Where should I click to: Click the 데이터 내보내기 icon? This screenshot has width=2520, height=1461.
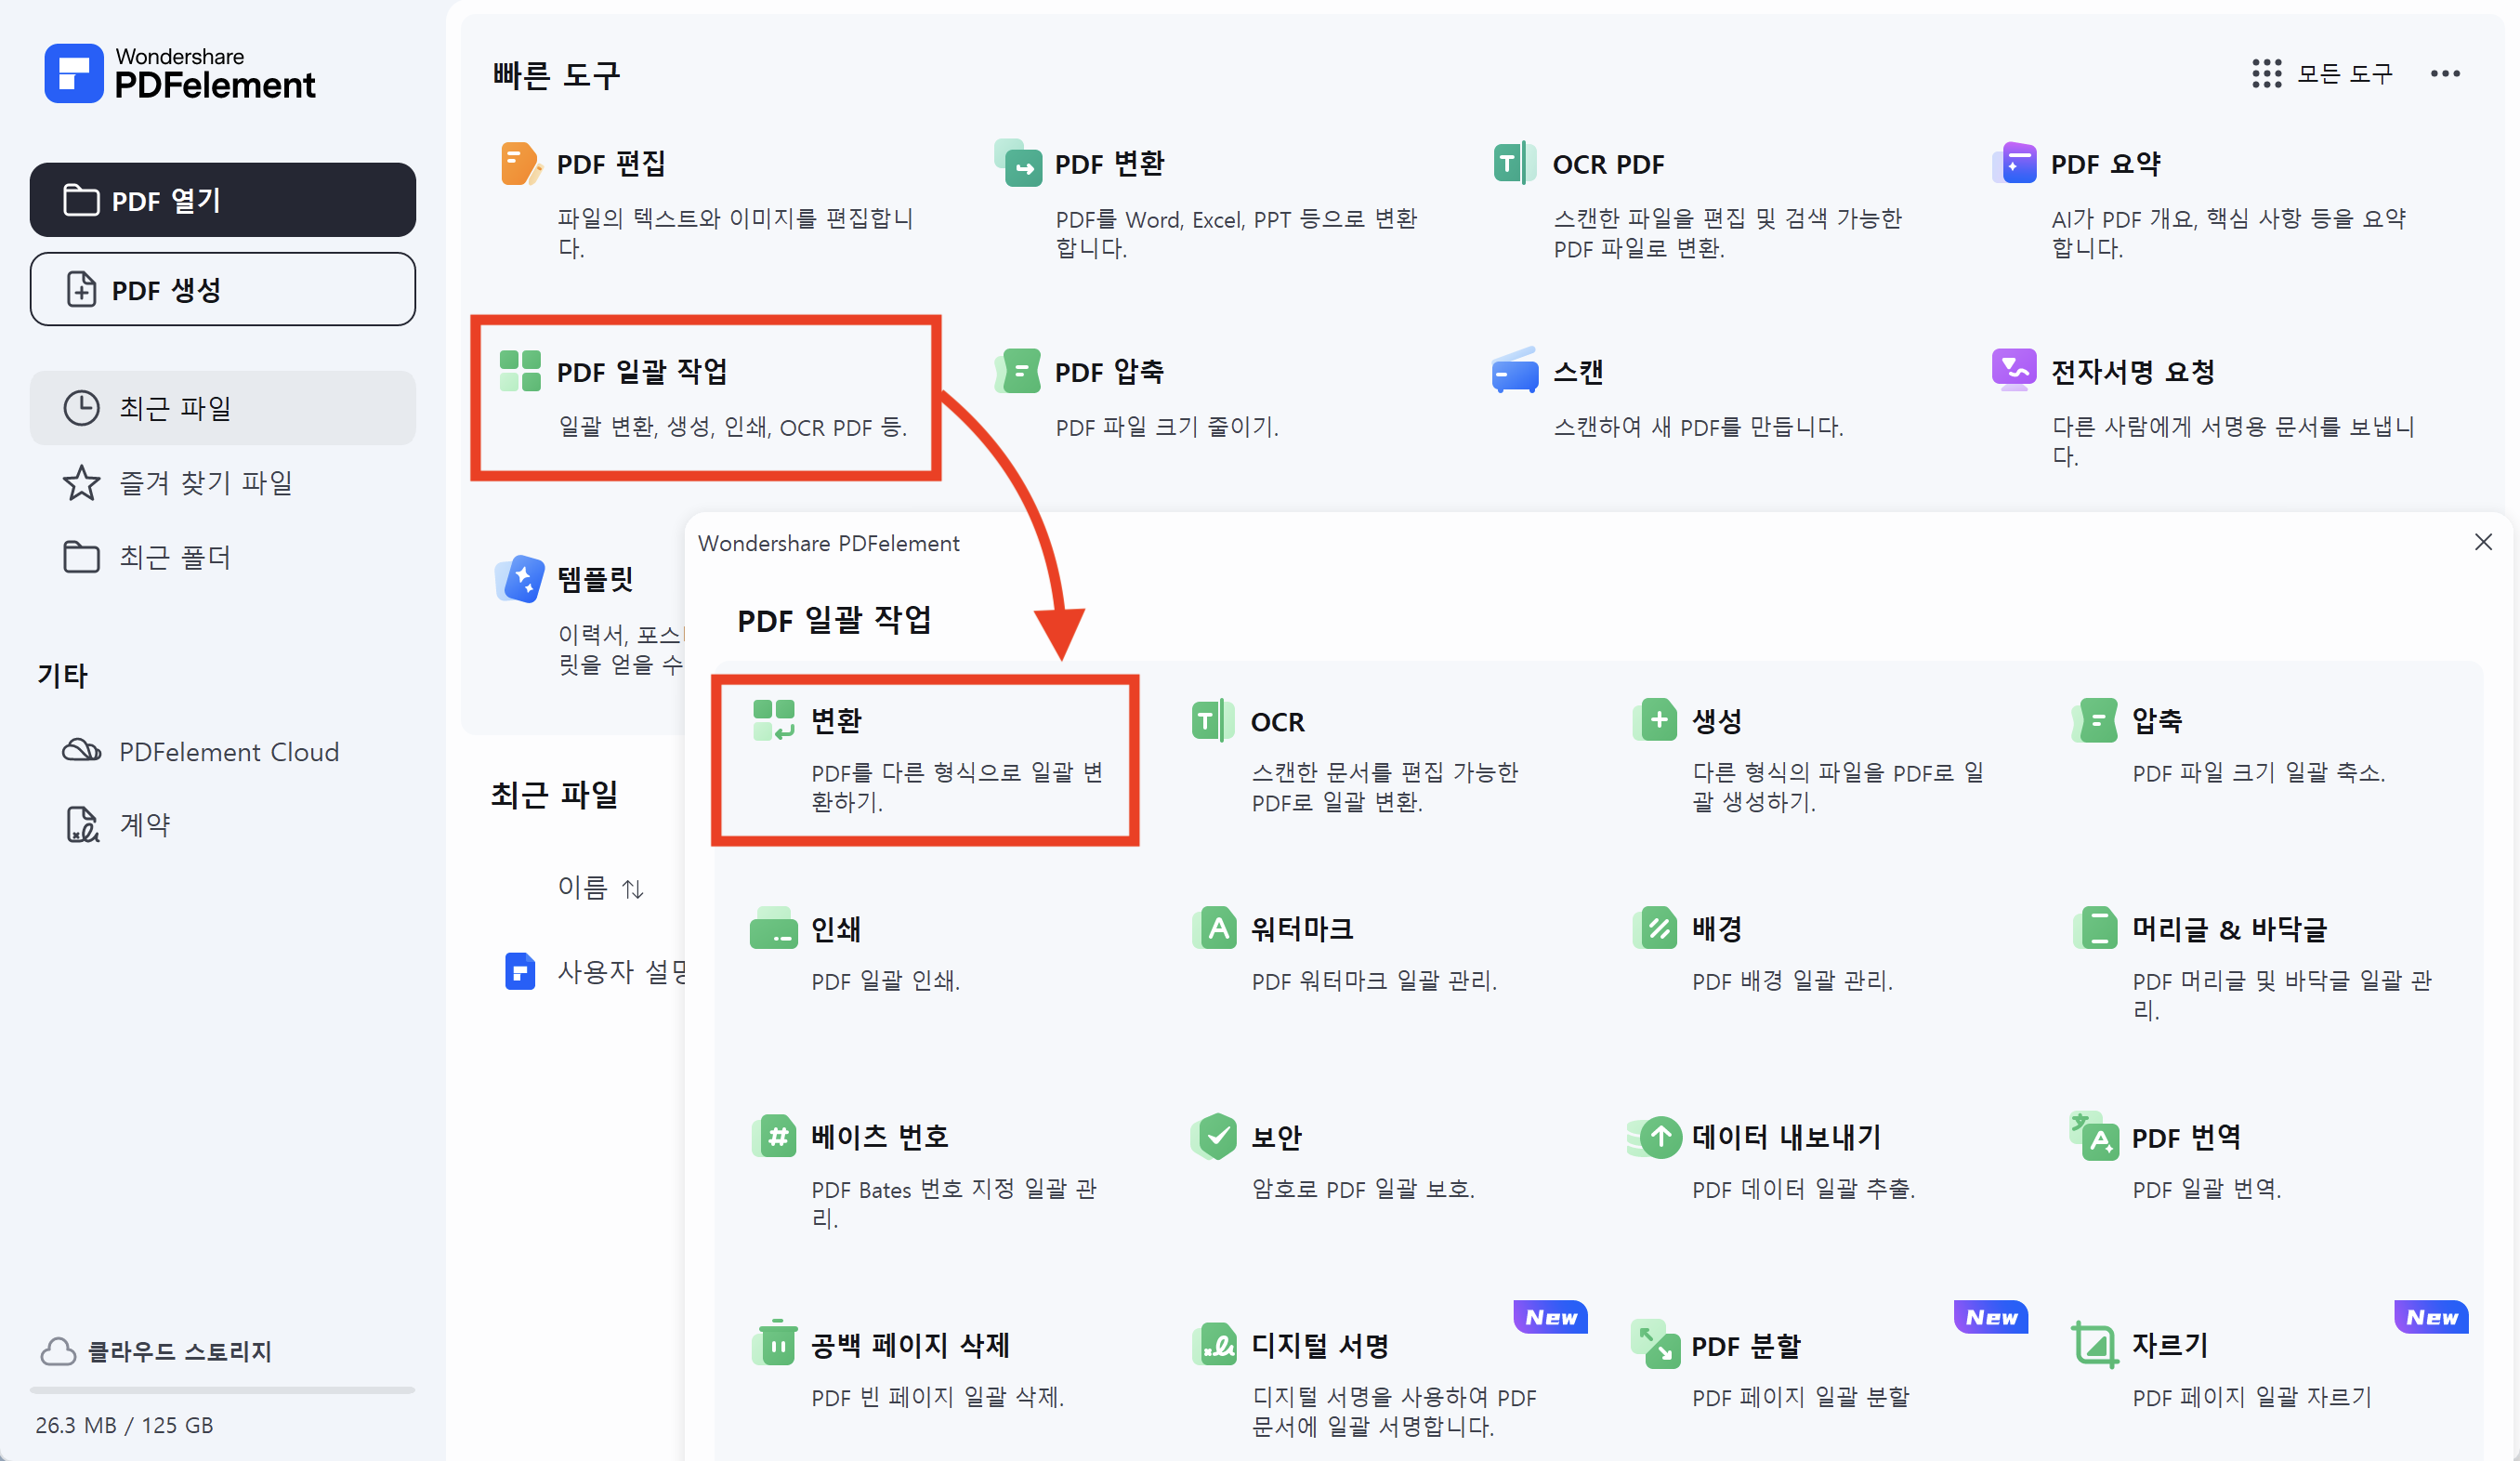[x=1656, y=1137]
